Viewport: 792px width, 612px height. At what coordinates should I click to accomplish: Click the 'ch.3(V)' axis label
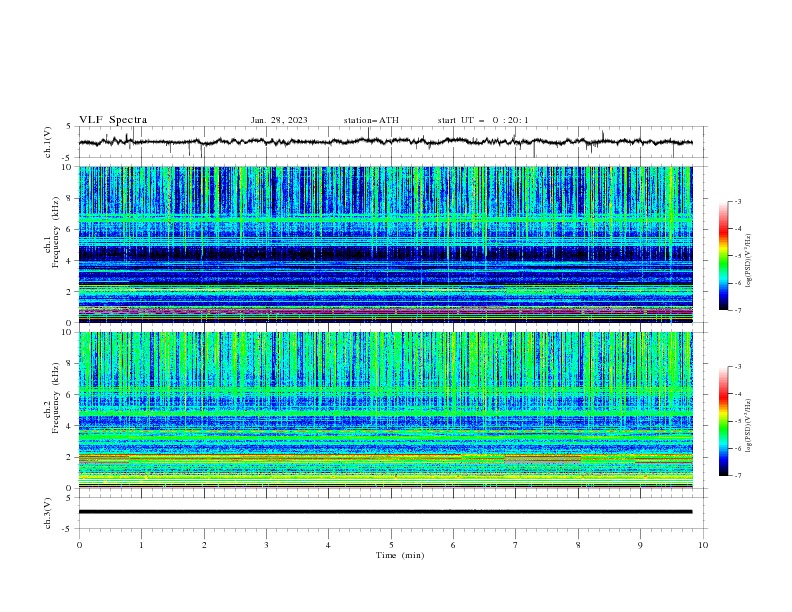[x=48, y=513]
